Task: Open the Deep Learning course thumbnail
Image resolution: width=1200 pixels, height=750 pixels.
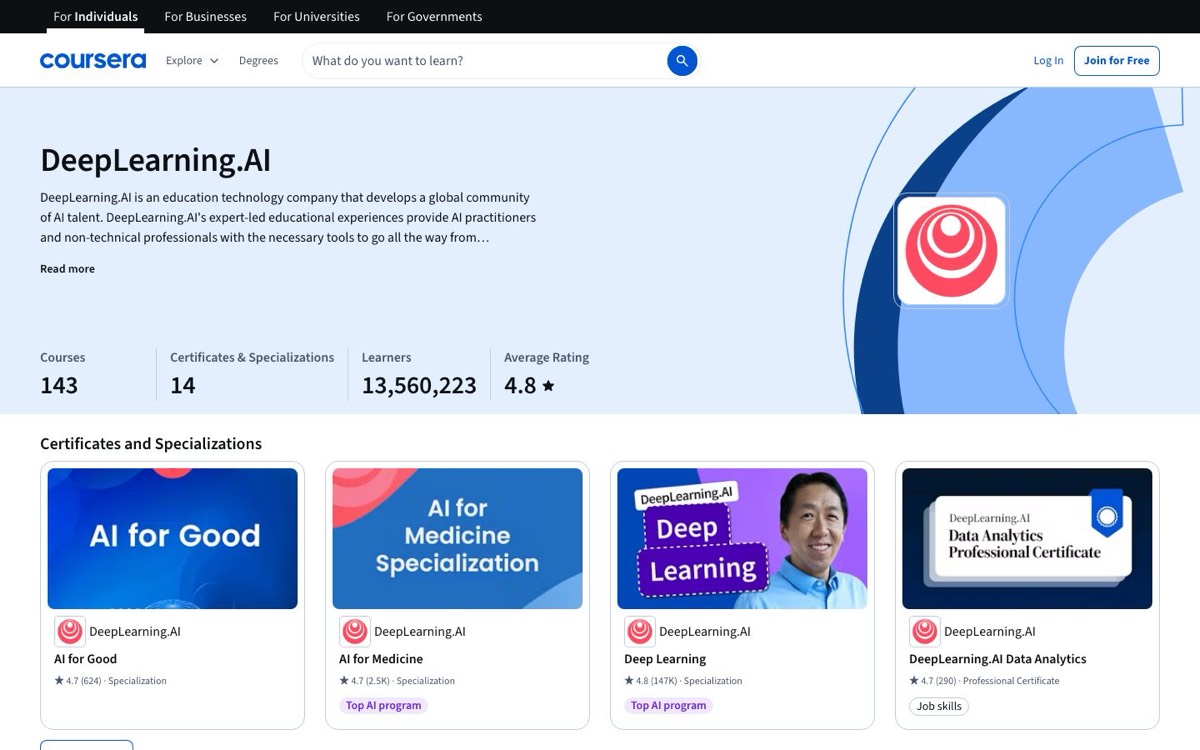Action: (x=743, y=539)
